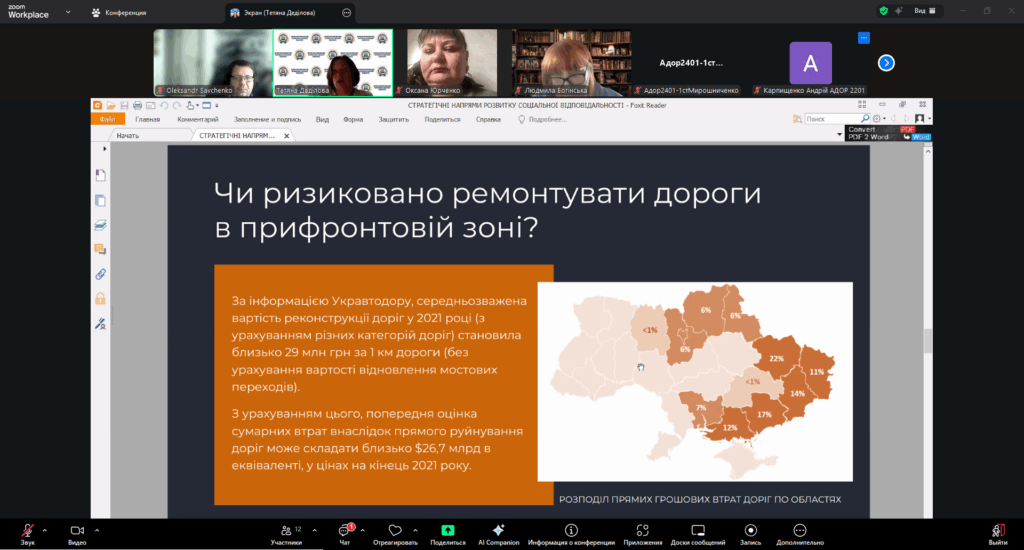
Task: Show next participants with blue arrow
Action: point(885,62)
